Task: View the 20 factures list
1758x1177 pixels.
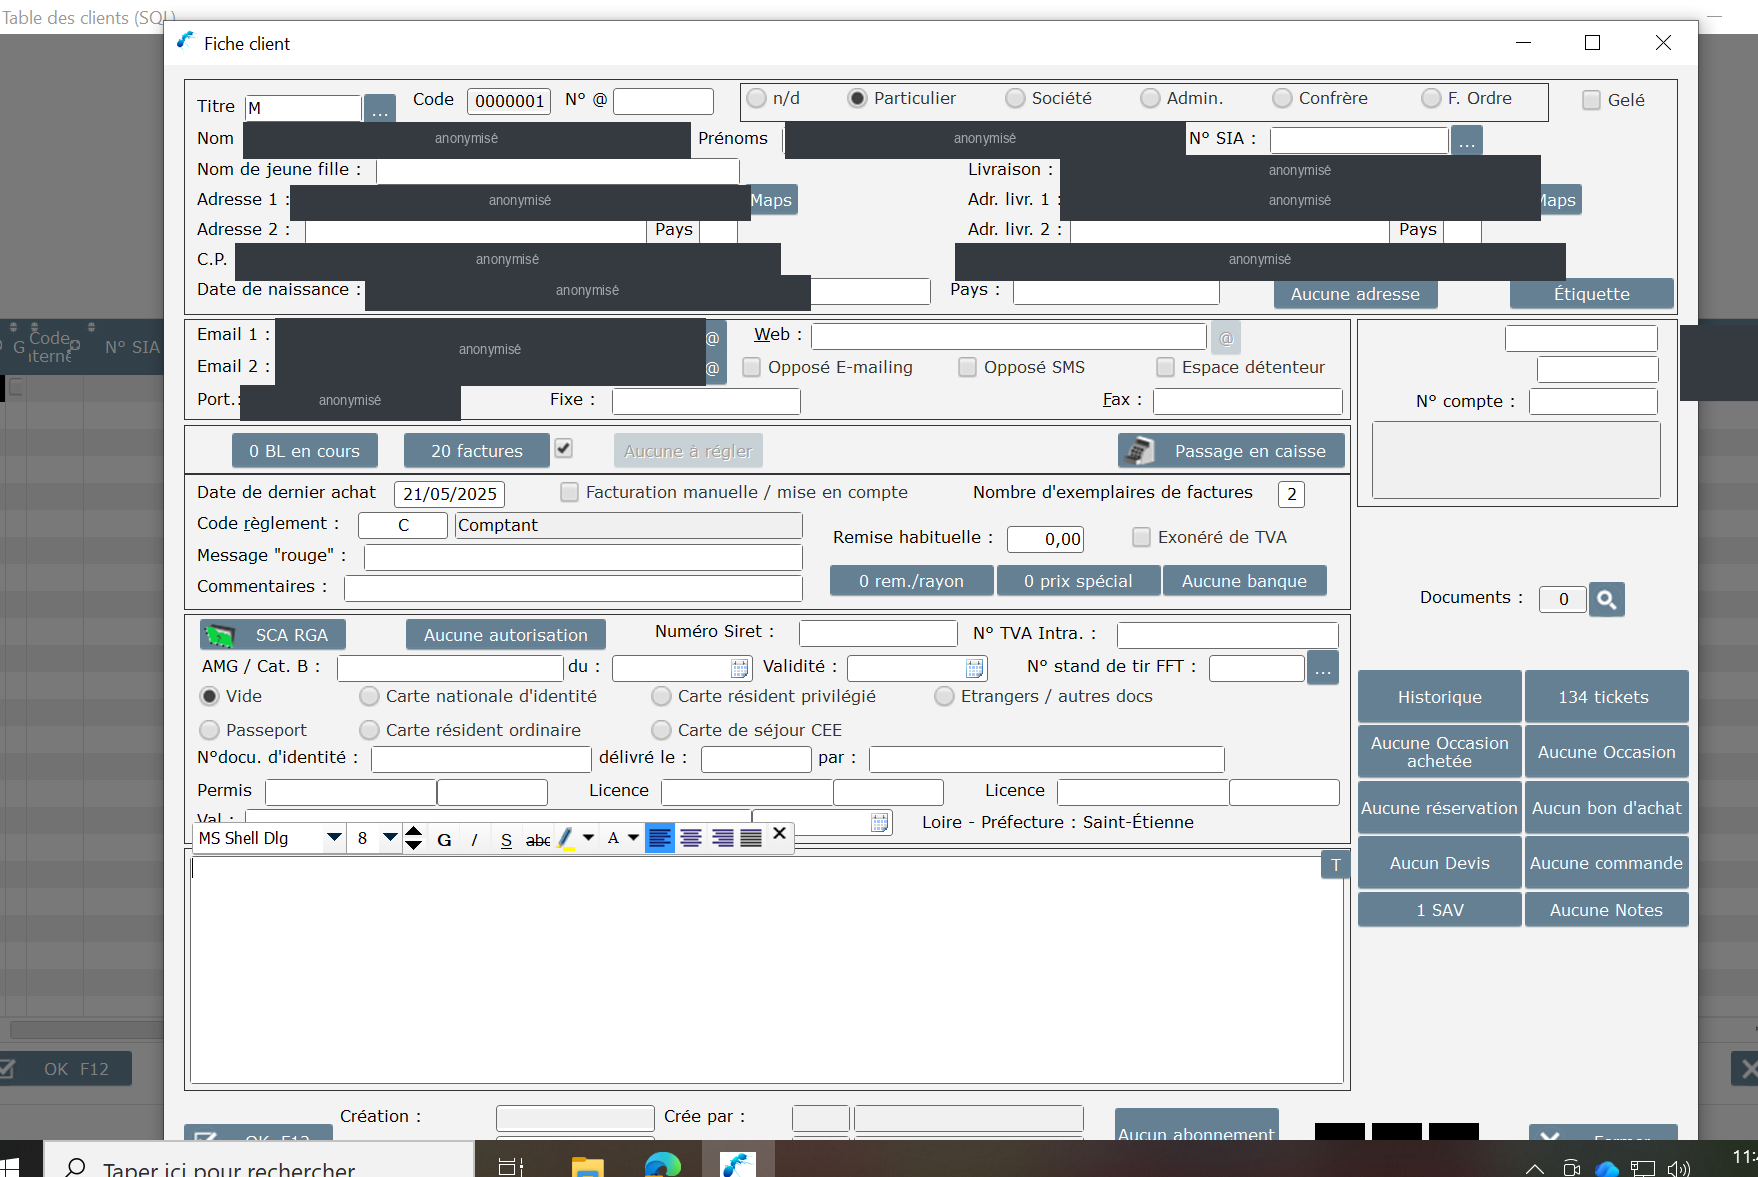Action: click(x=477, y=451)
